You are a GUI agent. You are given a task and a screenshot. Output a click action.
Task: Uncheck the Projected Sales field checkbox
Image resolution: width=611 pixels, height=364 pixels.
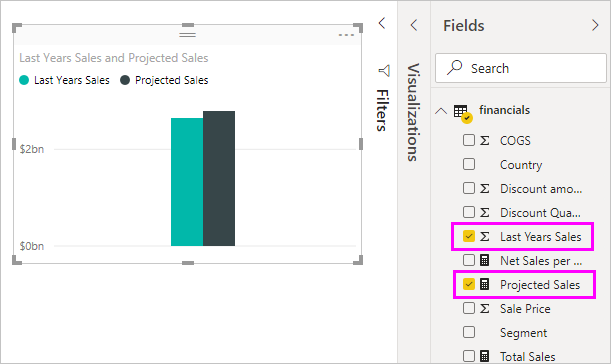coord(469,284)
